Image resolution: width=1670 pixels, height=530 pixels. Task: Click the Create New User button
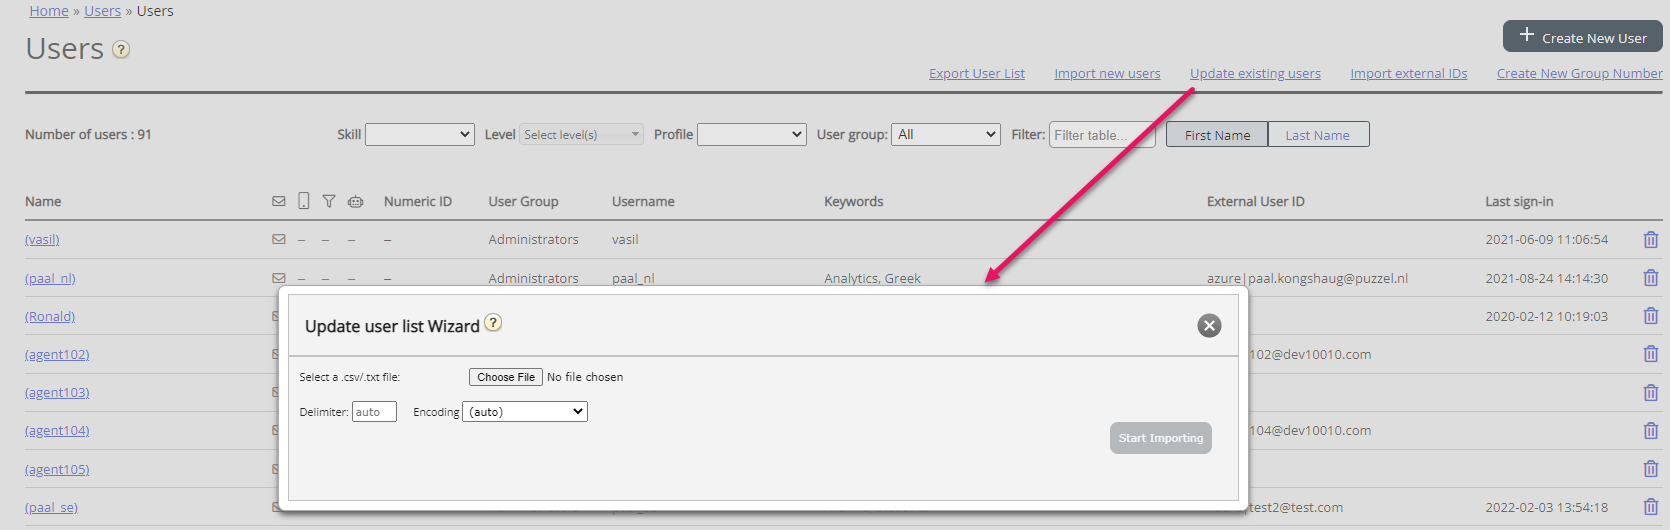point(1582,37)
